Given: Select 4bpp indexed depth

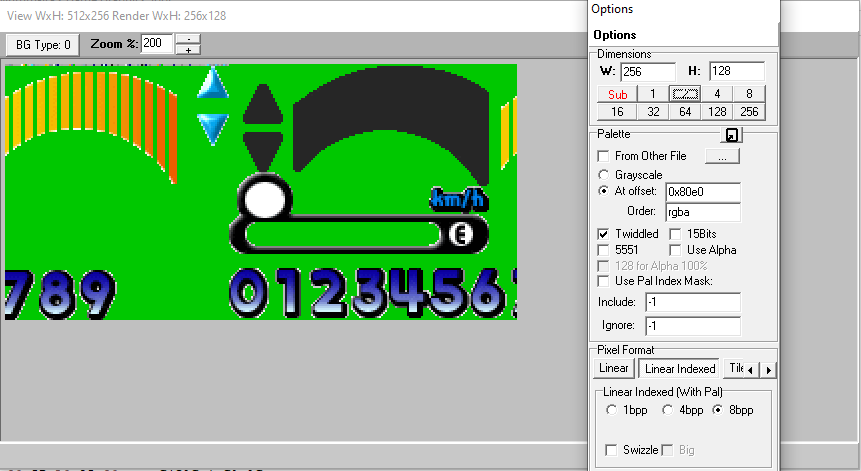Looking at the screenshot, I should pyautogui.click(x=667, y=410).
